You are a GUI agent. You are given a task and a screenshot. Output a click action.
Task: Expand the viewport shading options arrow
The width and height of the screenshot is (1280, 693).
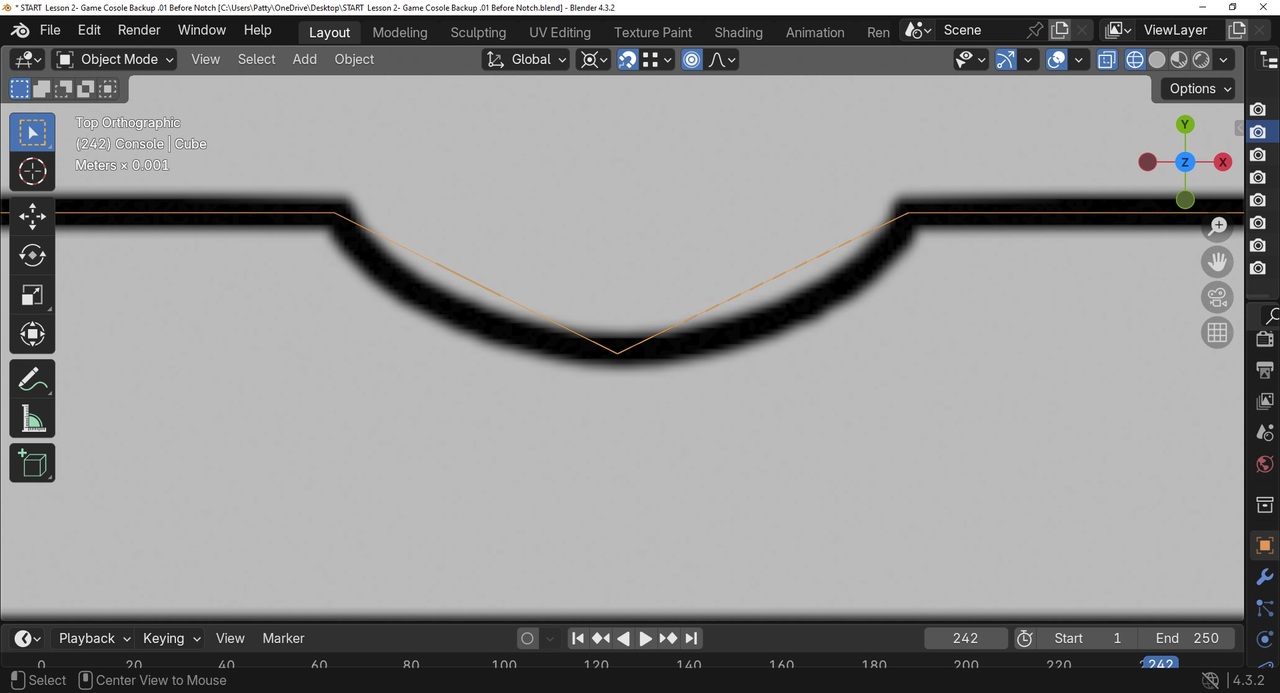1224,59
